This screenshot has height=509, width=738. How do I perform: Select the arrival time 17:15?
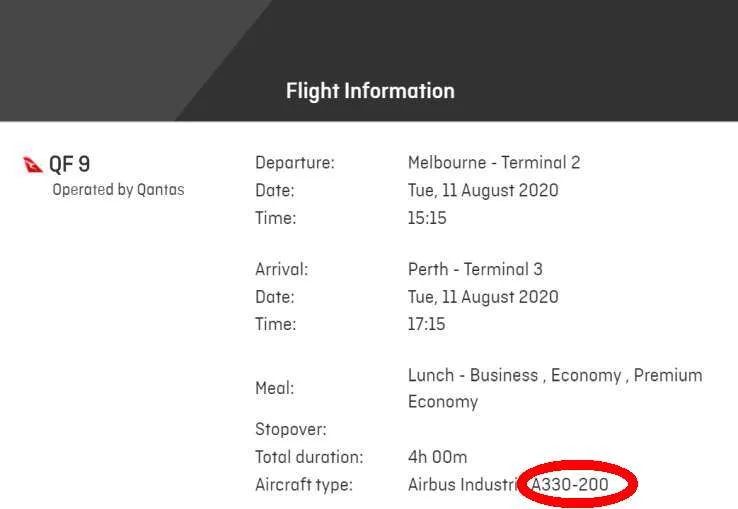point(427,324)
